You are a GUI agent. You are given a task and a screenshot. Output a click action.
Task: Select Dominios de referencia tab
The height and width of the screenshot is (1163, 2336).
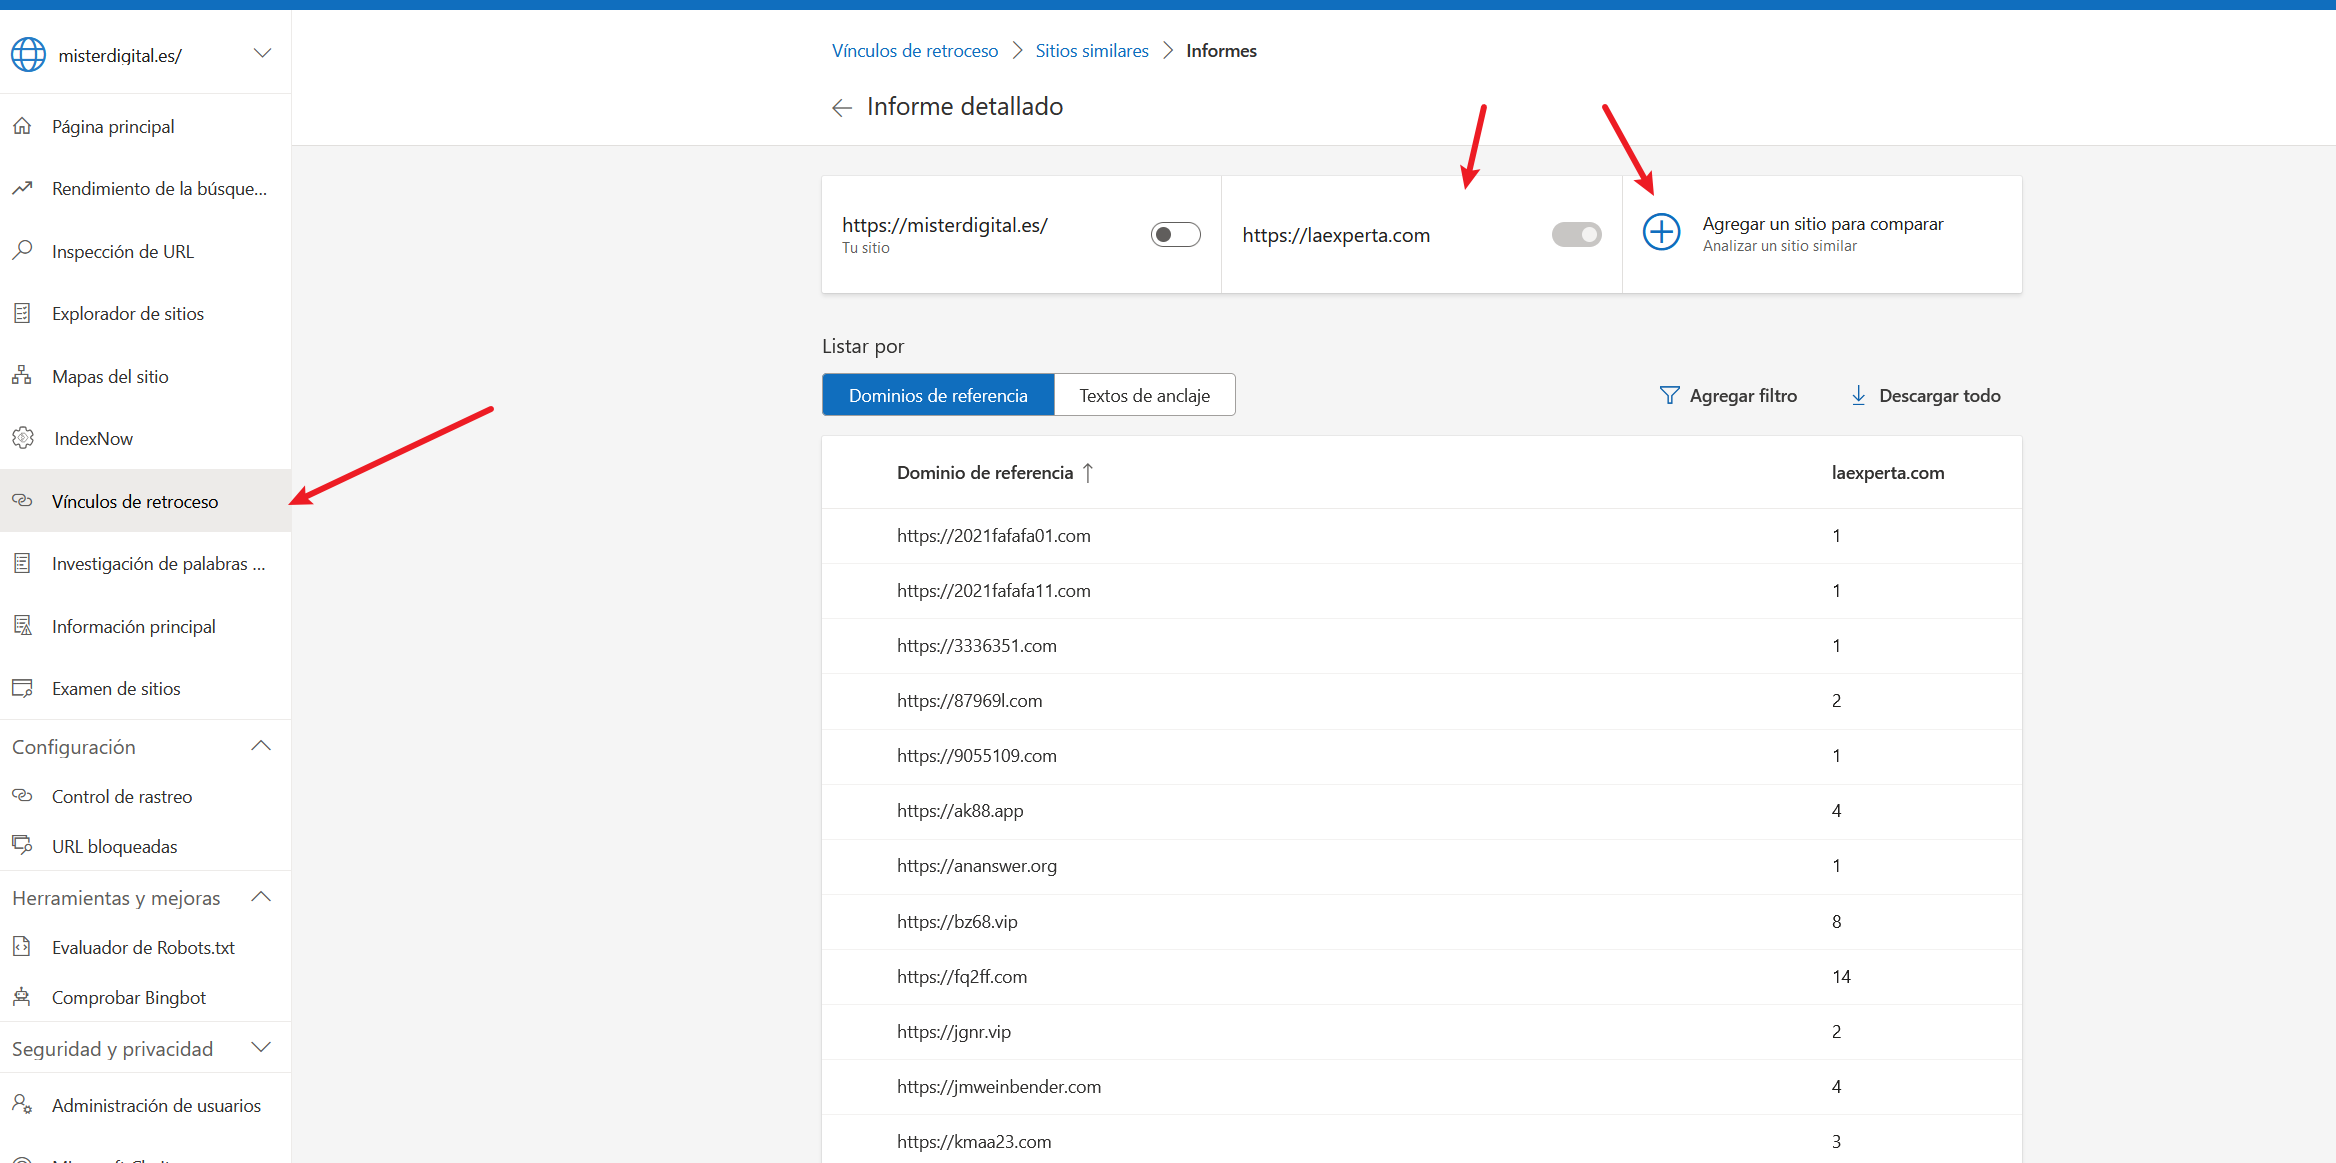click(937, 395)
